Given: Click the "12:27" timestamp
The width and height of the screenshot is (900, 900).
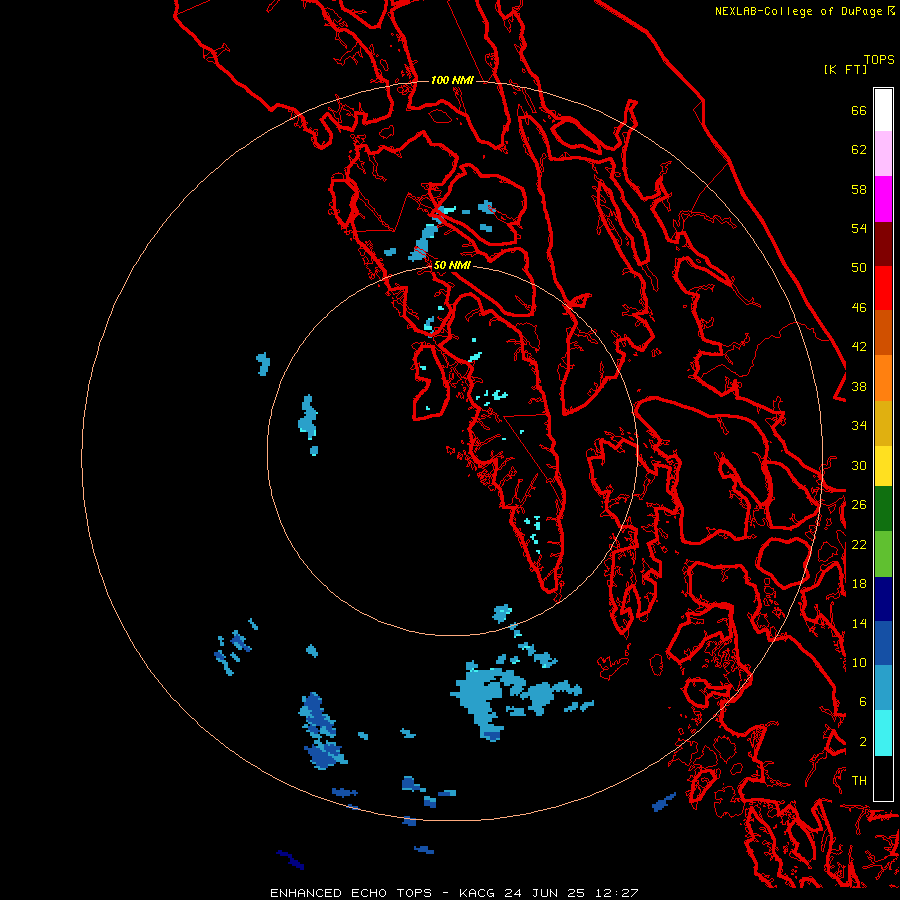Looking at the screenshot, I should pyautogui.click(x=616, y=893).
